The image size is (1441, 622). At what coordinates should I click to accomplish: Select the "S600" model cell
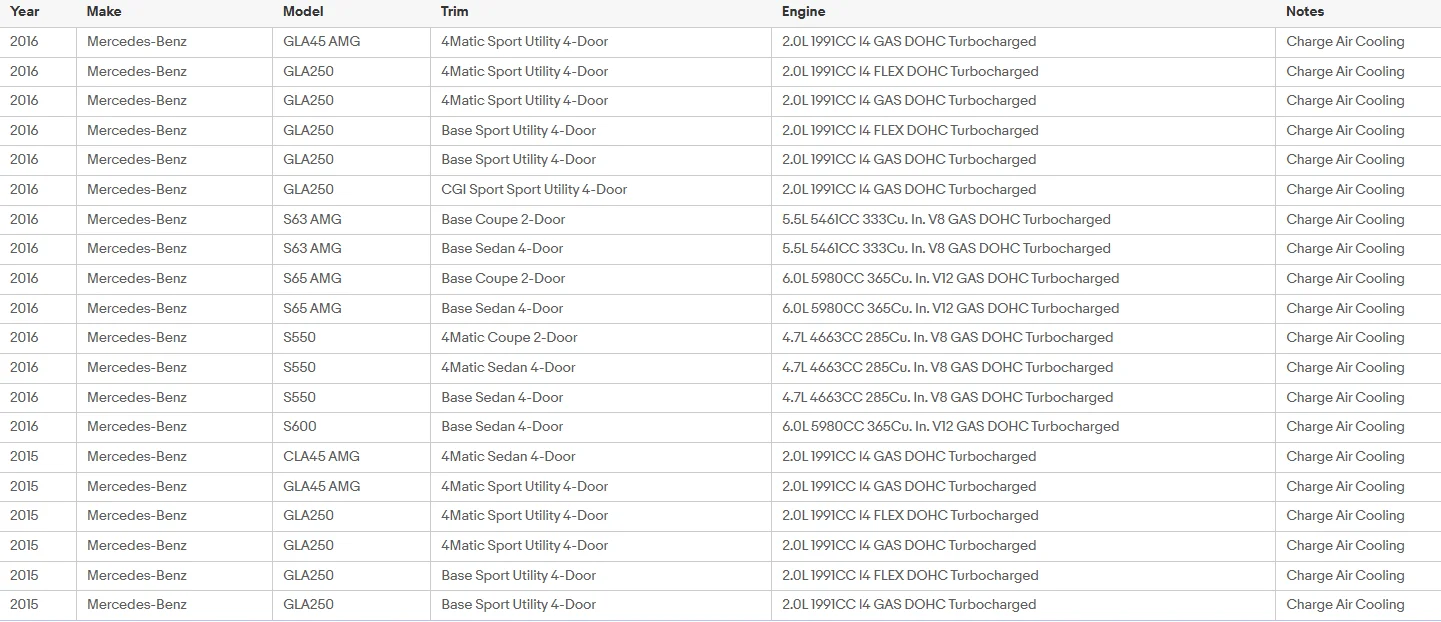tap(300, 426)
